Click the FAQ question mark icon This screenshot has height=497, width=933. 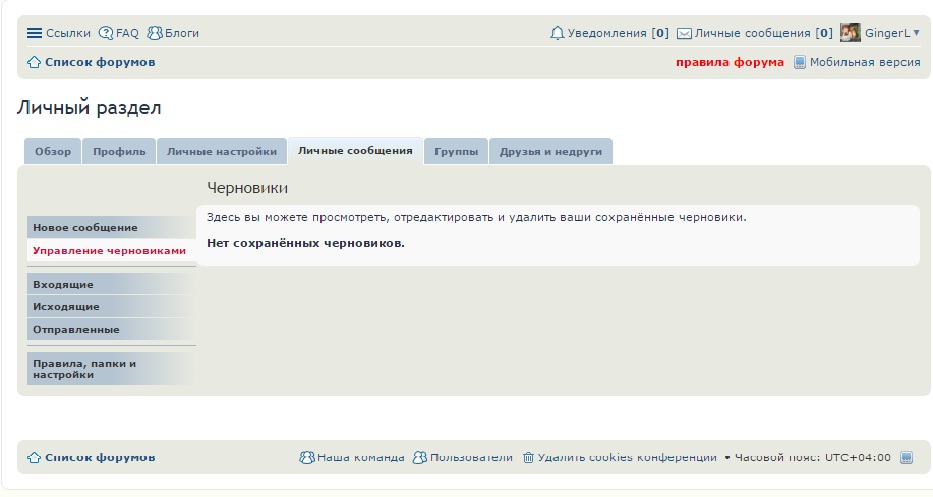click(106, 33)
